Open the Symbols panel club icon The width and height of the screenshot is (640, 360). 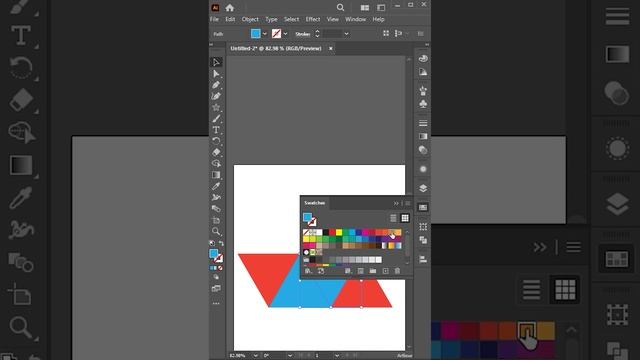pyautogui.click(x=423, y=104)
